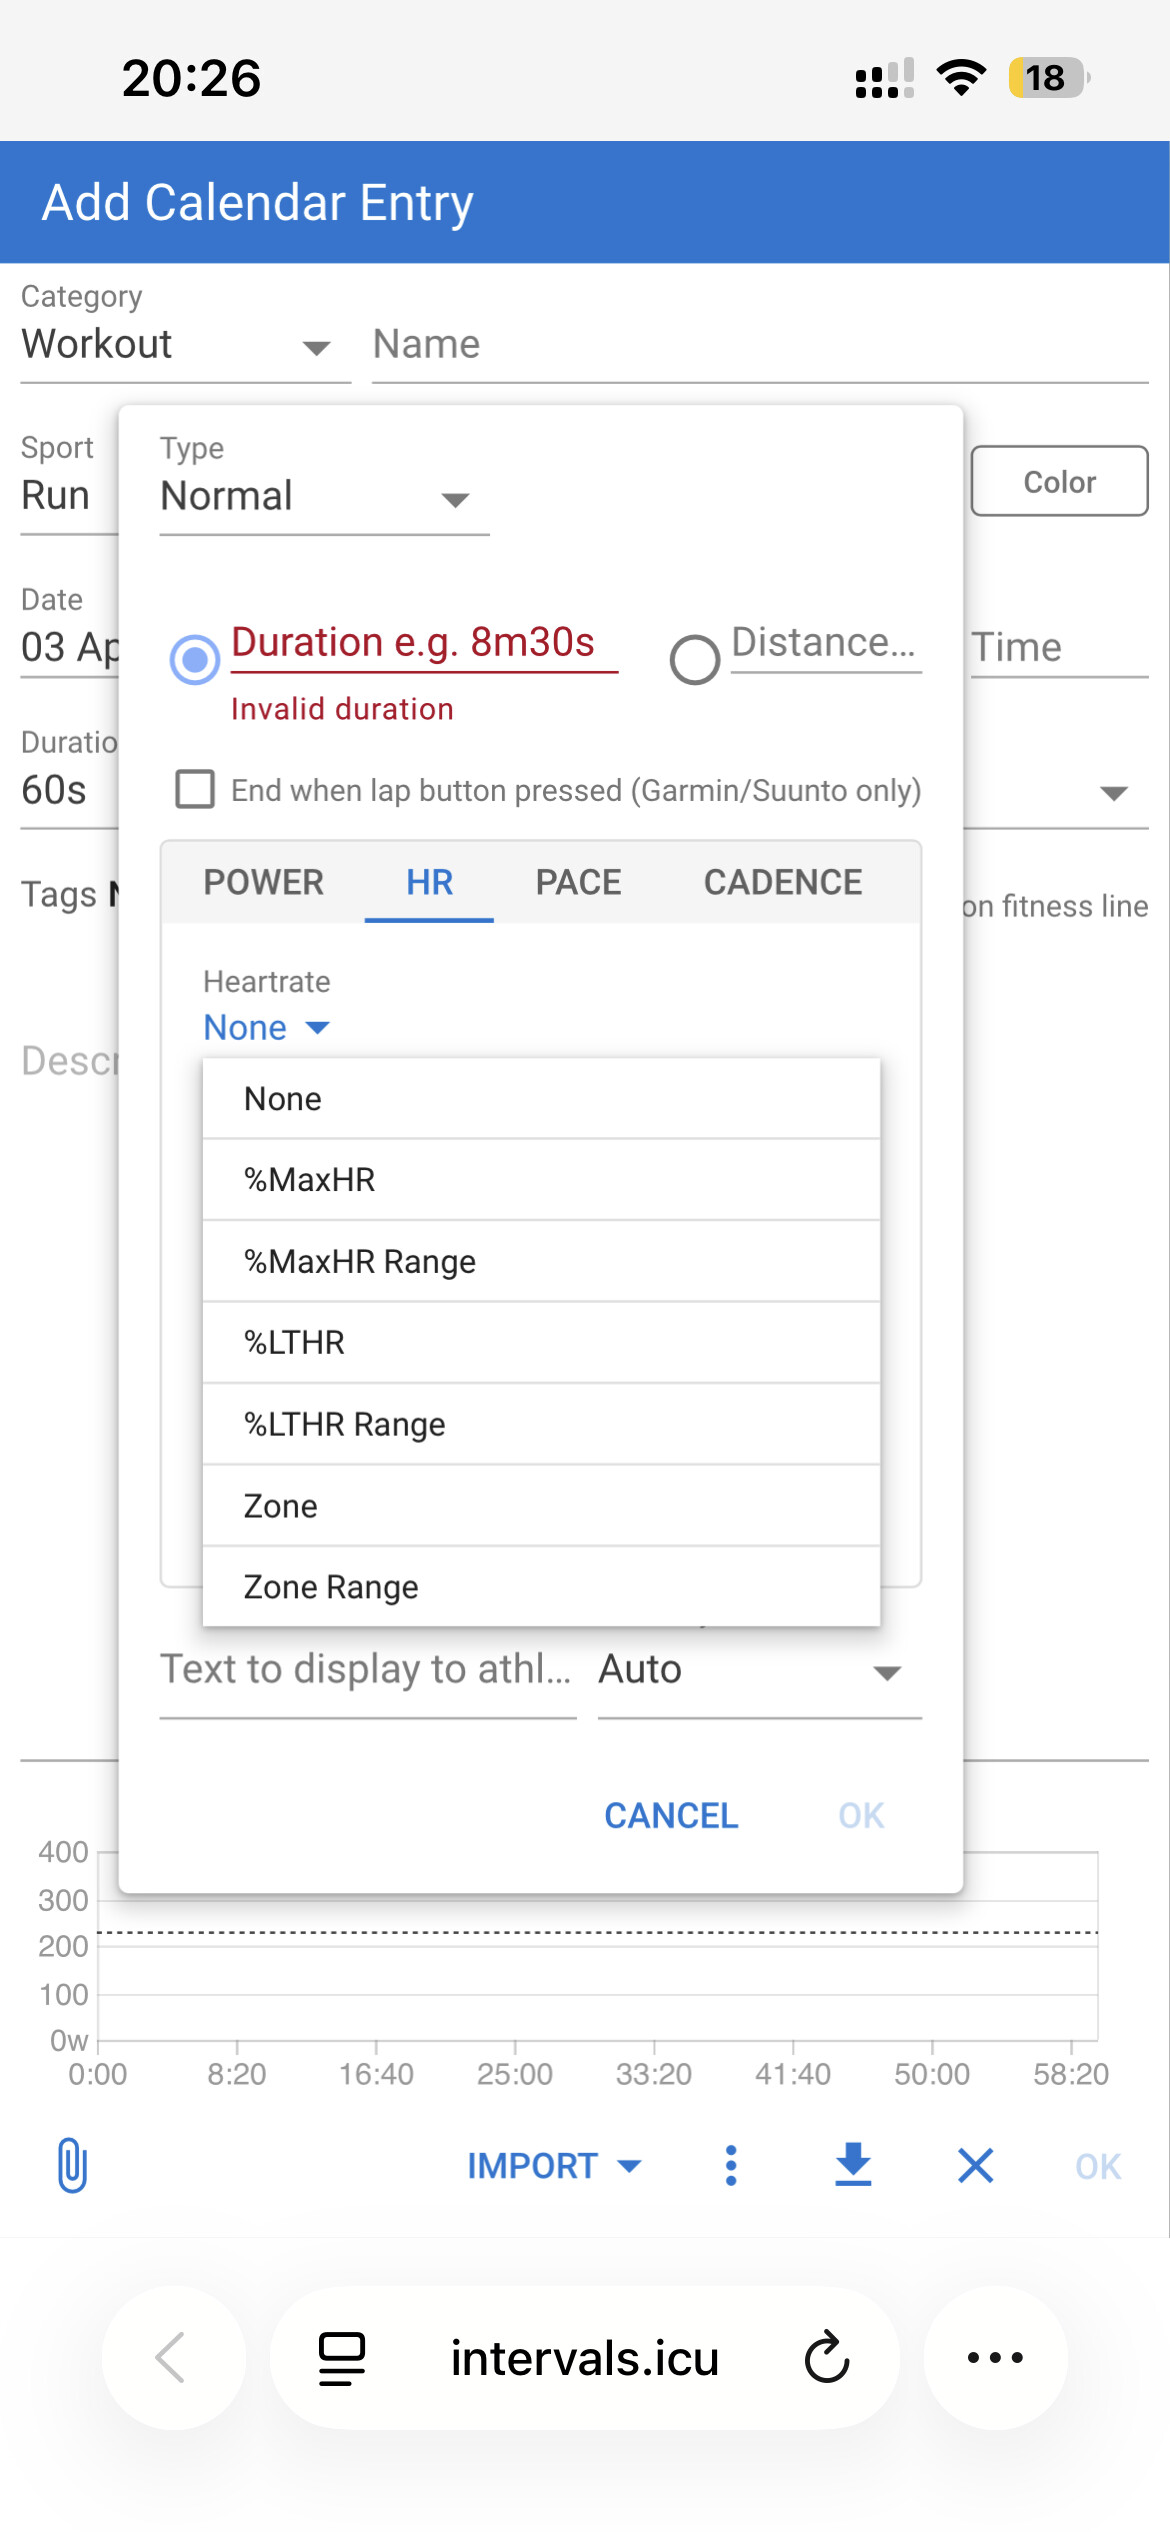Image resolution: width=1170 pixels, height=2532 pixels.
Task: Click the paperclip attachment icon
Action: coord(72,2165)
